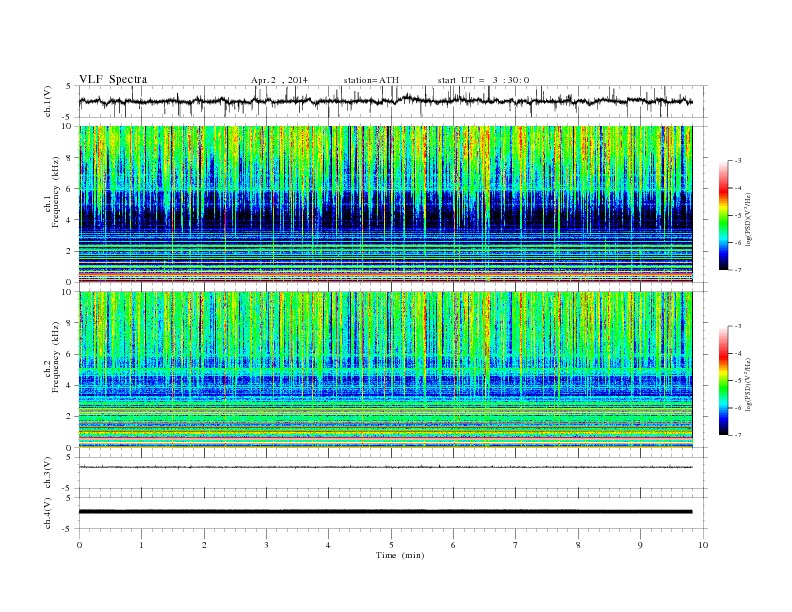Click the time axis tick label "1"
Screen dimensions: 792x612
(x=142, y=545)
